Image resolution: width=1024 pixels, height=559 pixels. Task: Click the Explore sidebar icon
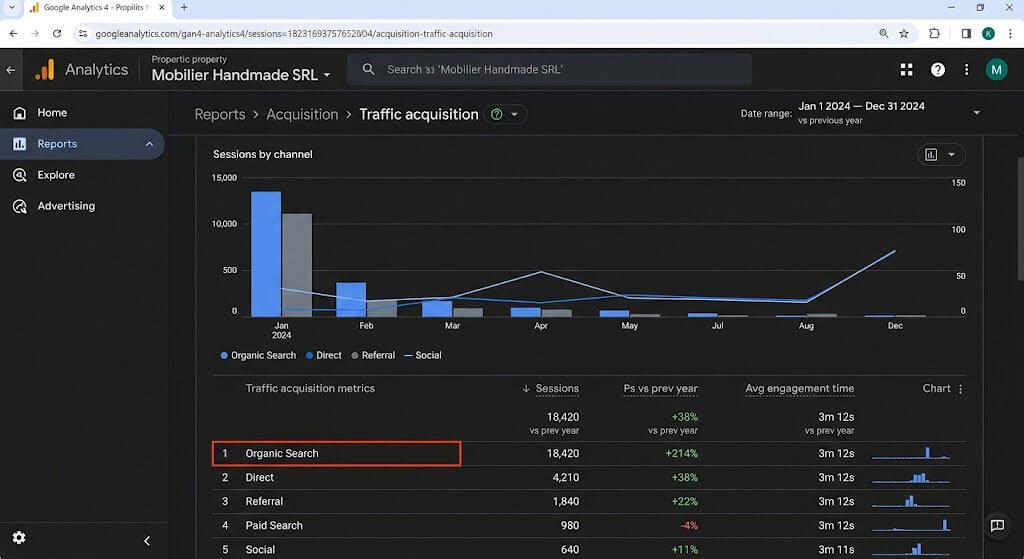20,175
